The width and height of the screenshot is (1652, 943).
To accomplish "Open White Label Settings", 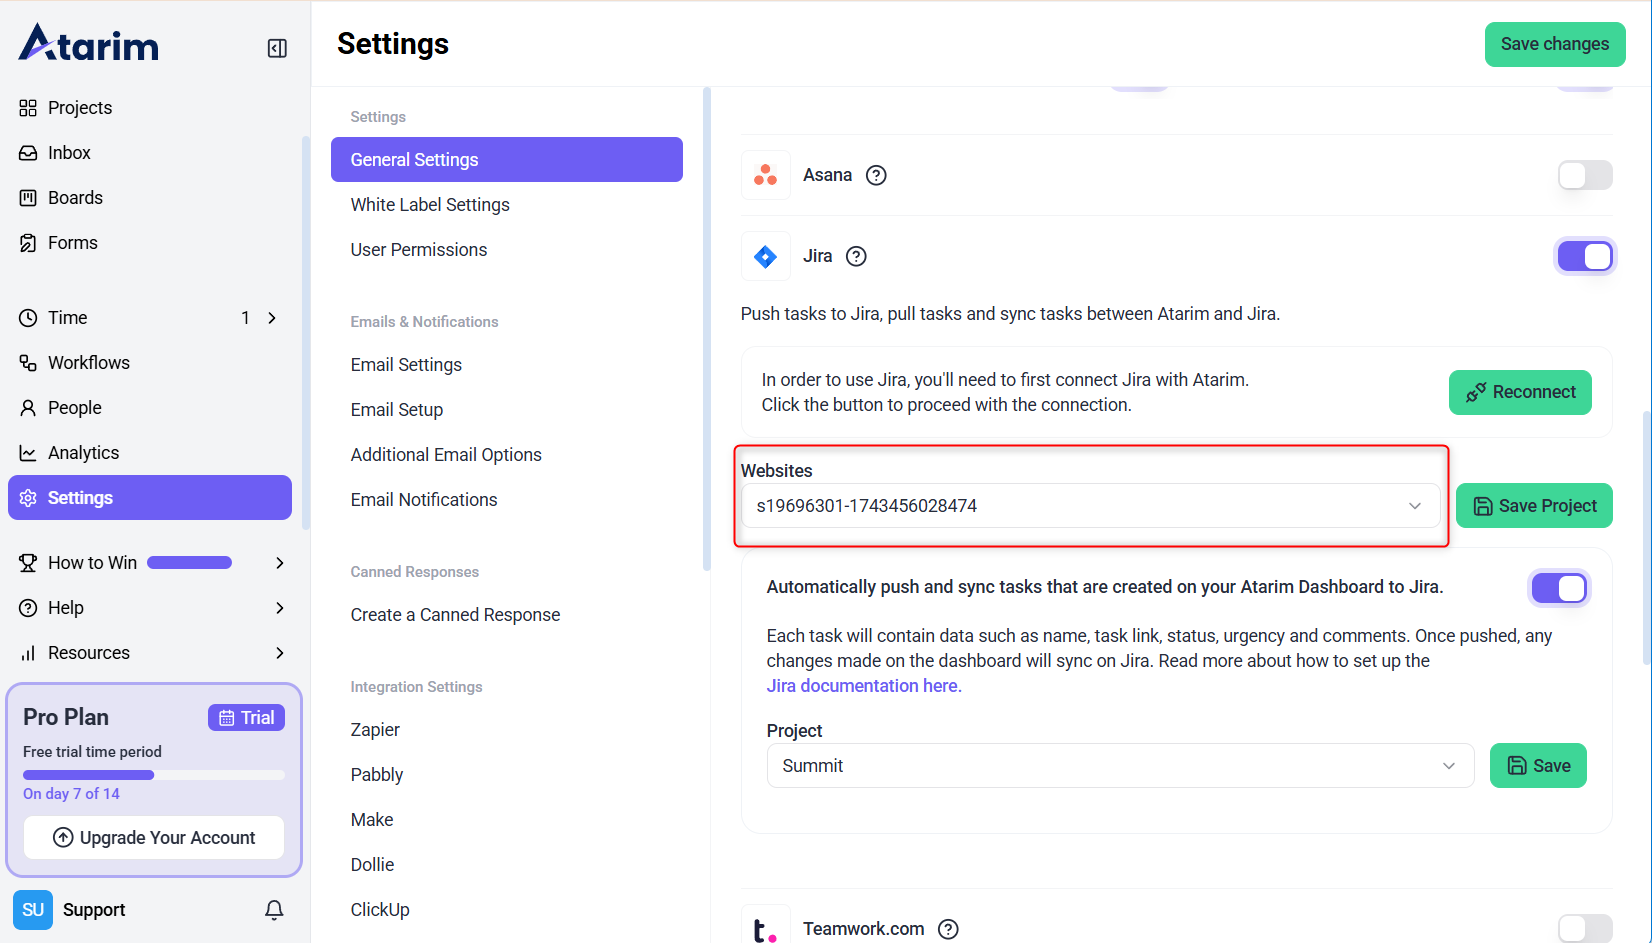I will pos(430,205).
